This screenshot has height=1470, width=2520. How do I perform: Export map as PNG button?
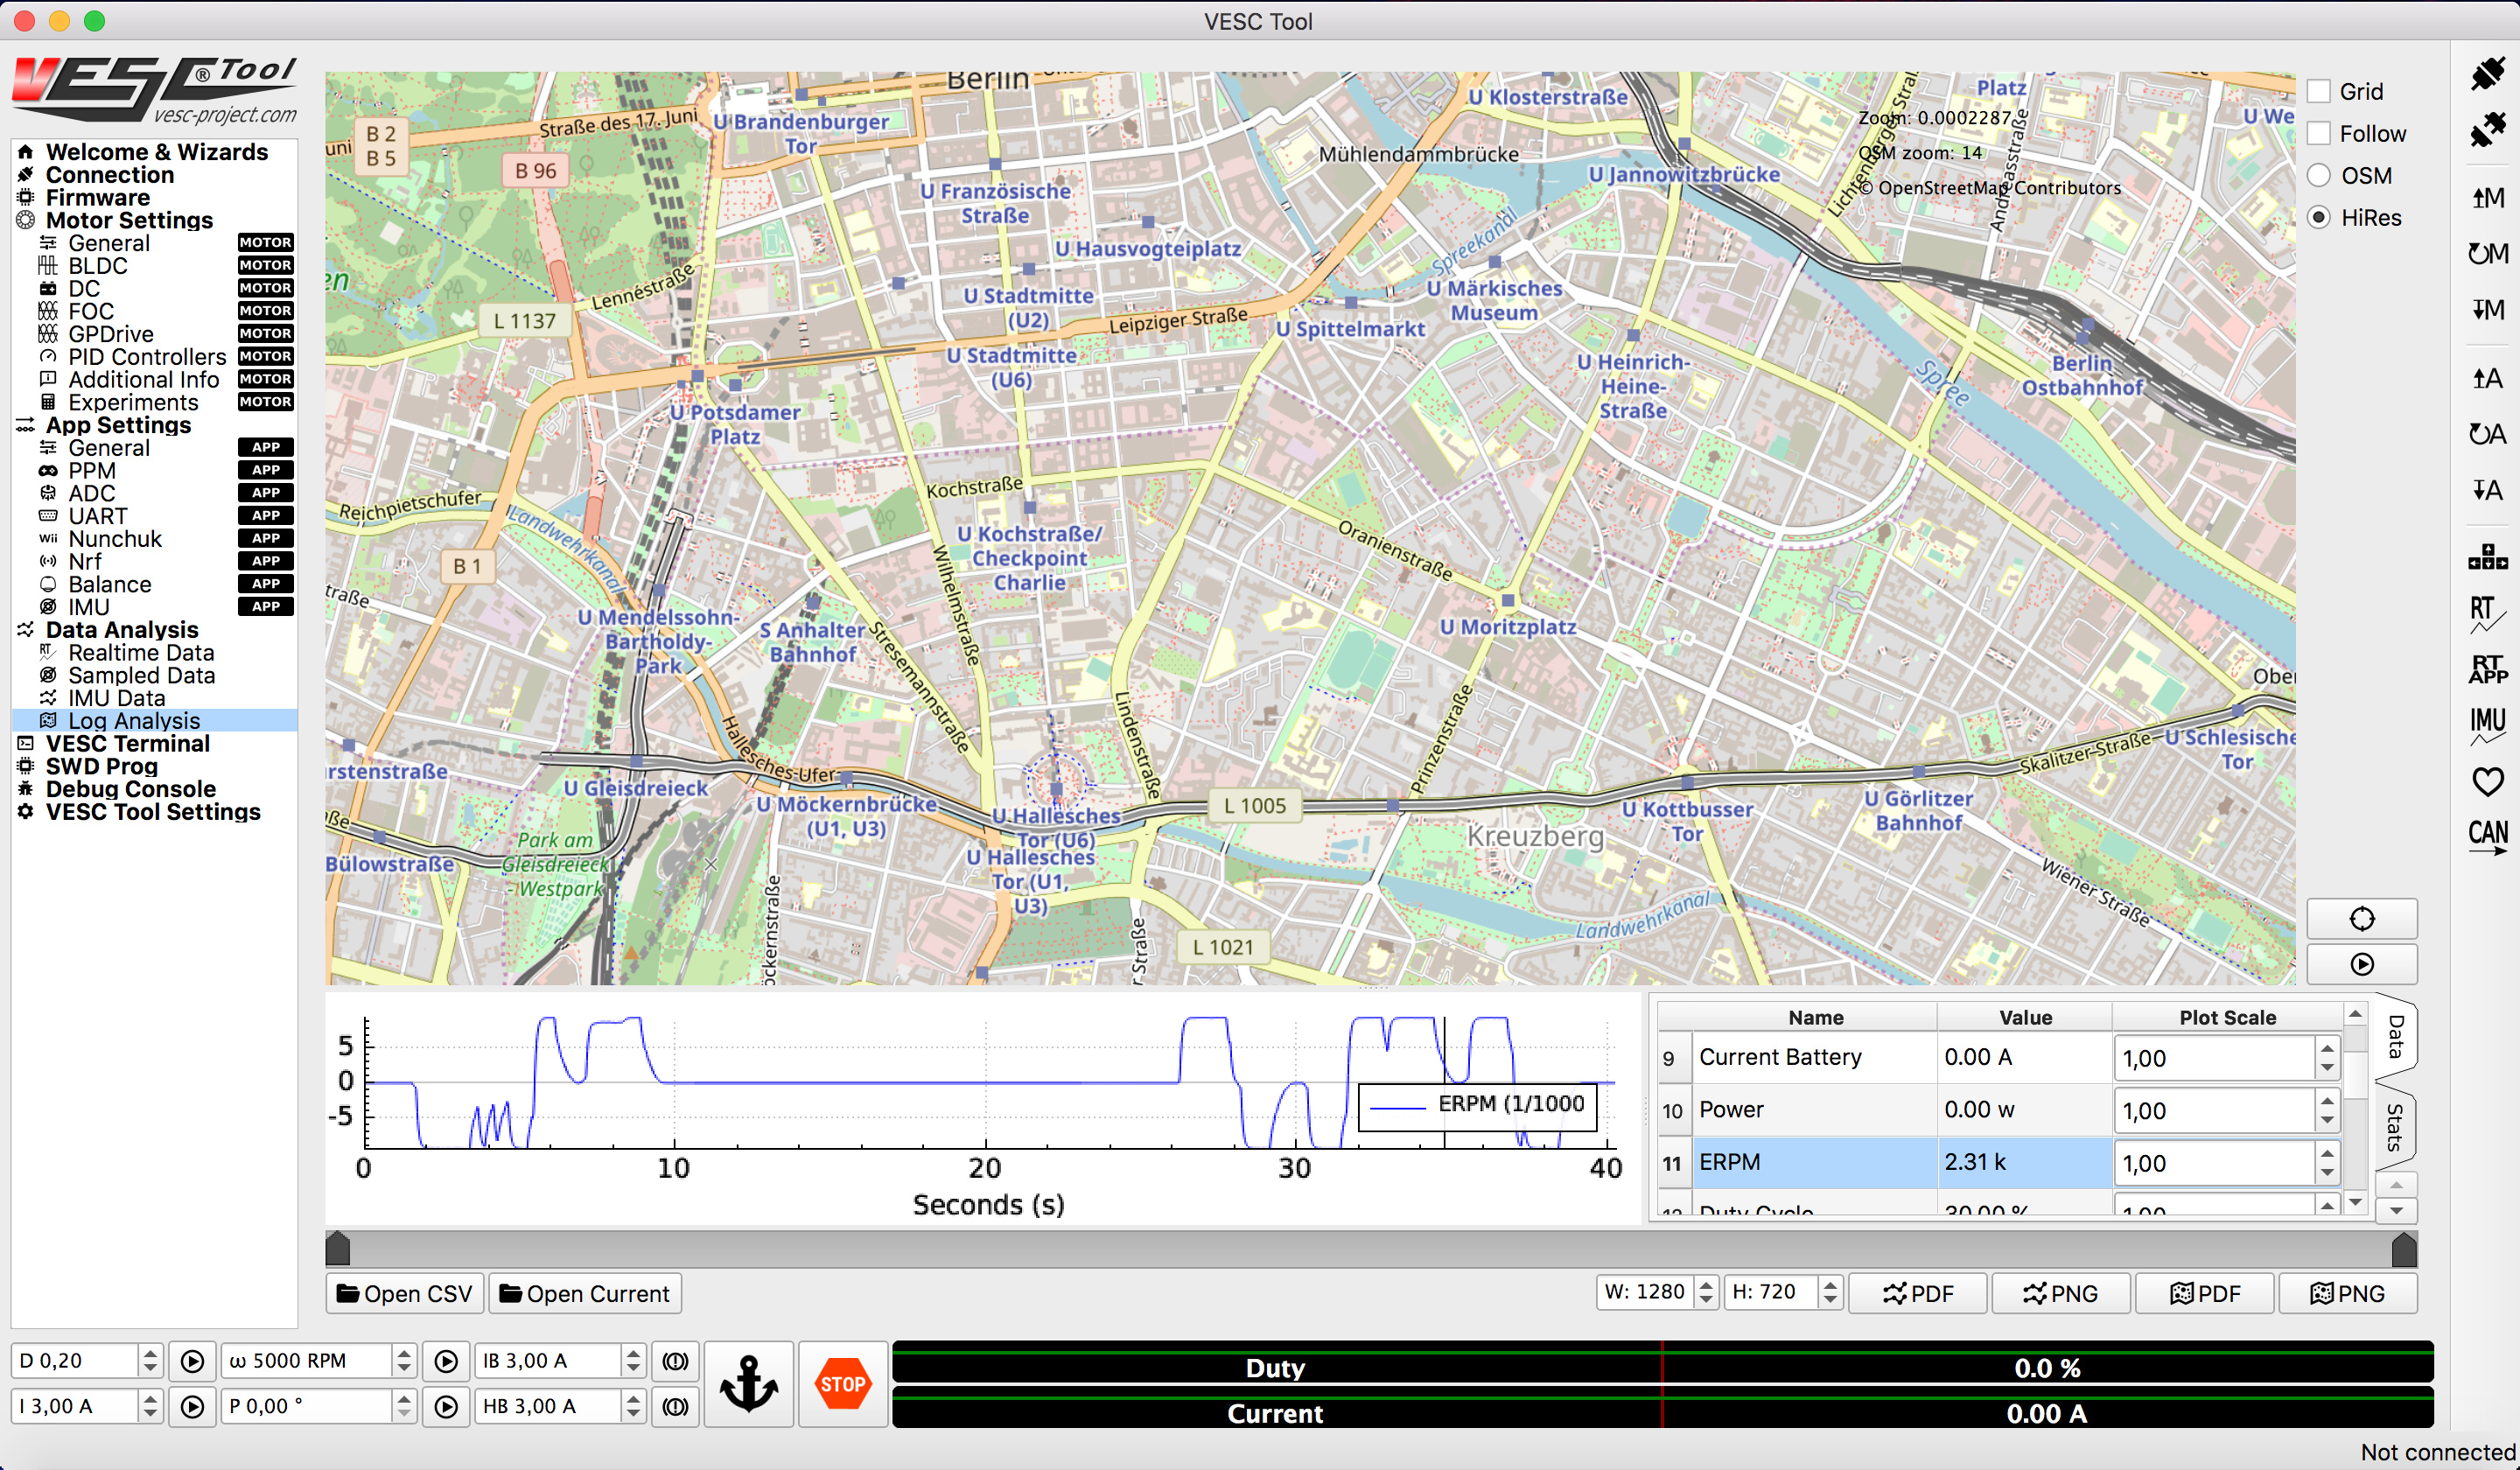click(x=2348, y=1293)
